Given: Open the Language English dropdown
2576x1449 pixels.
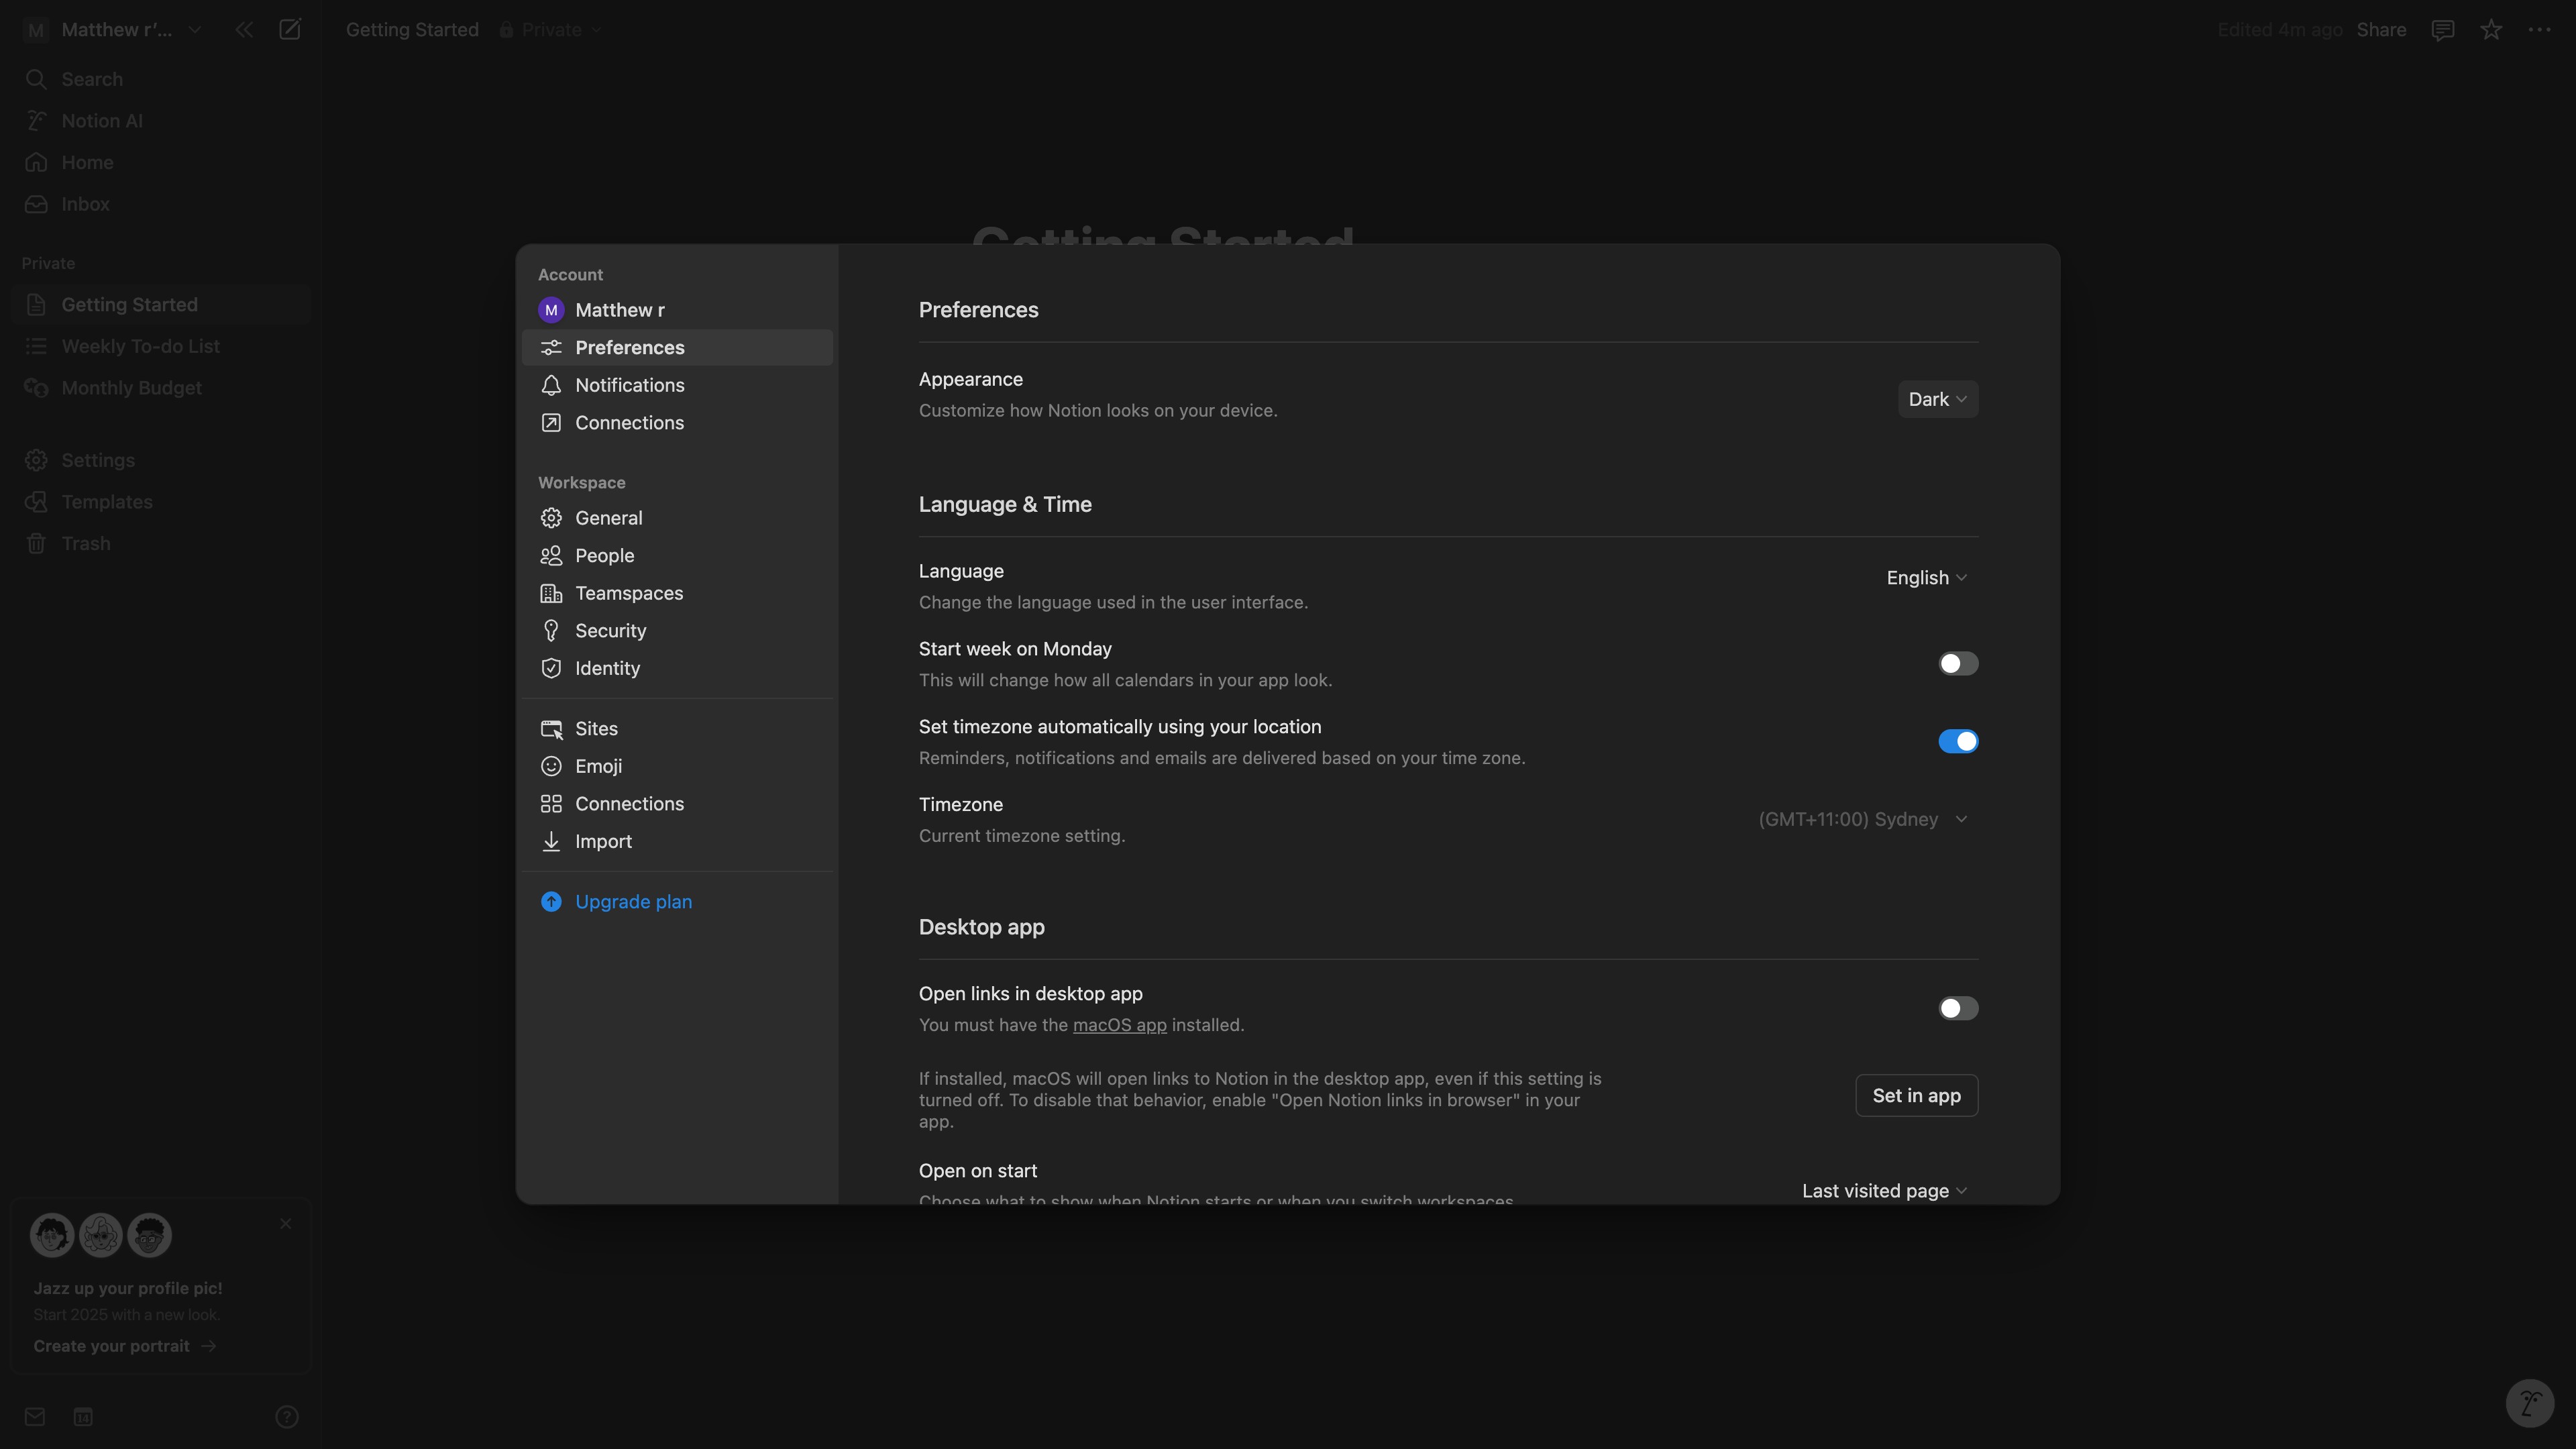Looking at the screenshot, I should 1927,578.
